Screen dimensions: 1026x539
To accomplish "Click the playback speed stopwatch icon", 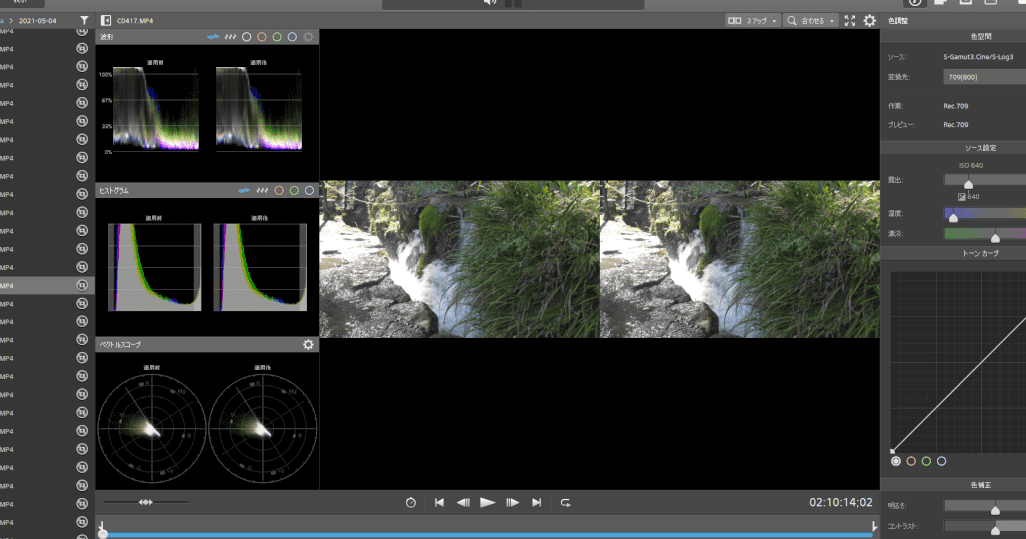I will [x=411, y=503].
